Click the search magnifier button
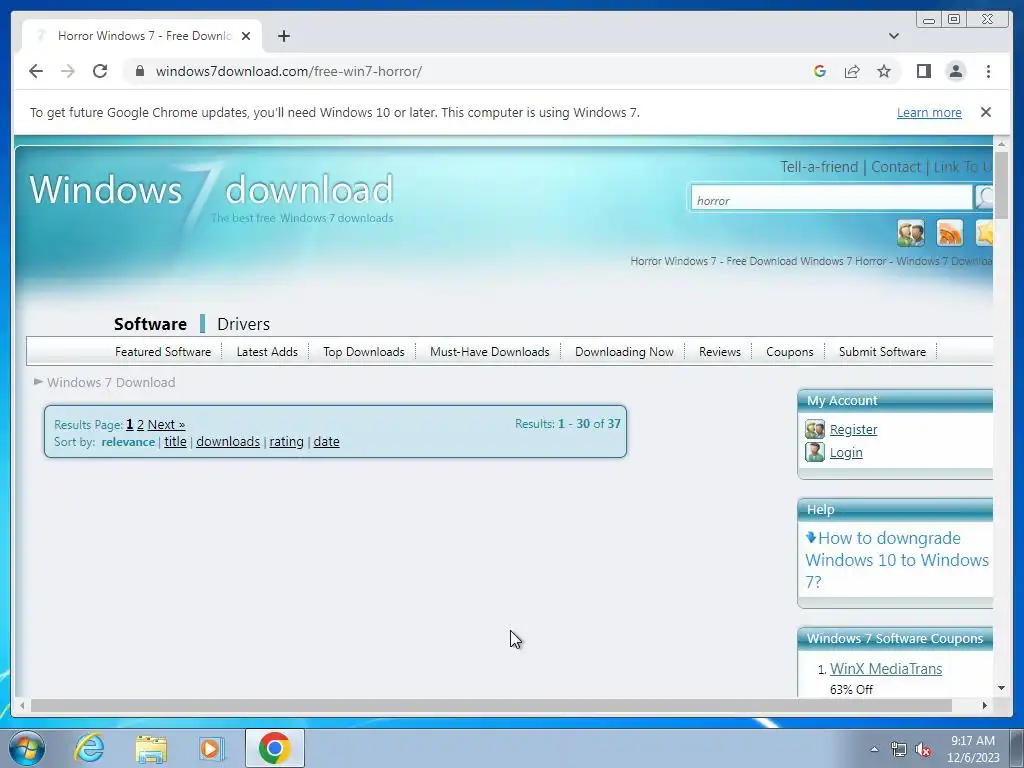The image size is (1024, 768). [x=984, y=197]
